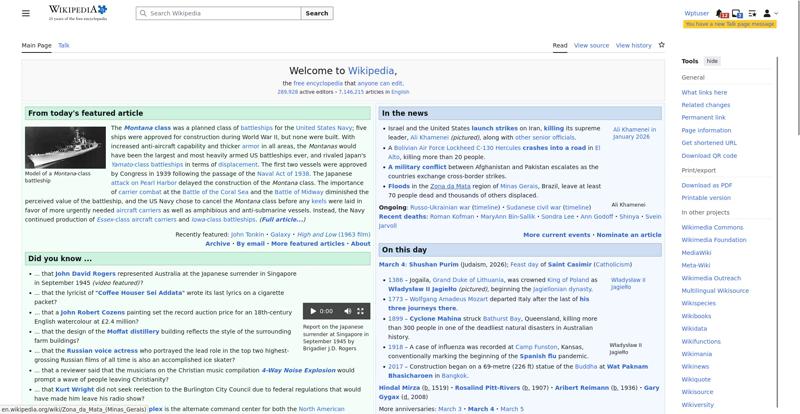Switch to the Talk tab
Viewport: 800px width, 414px height.
pos(64,45)
